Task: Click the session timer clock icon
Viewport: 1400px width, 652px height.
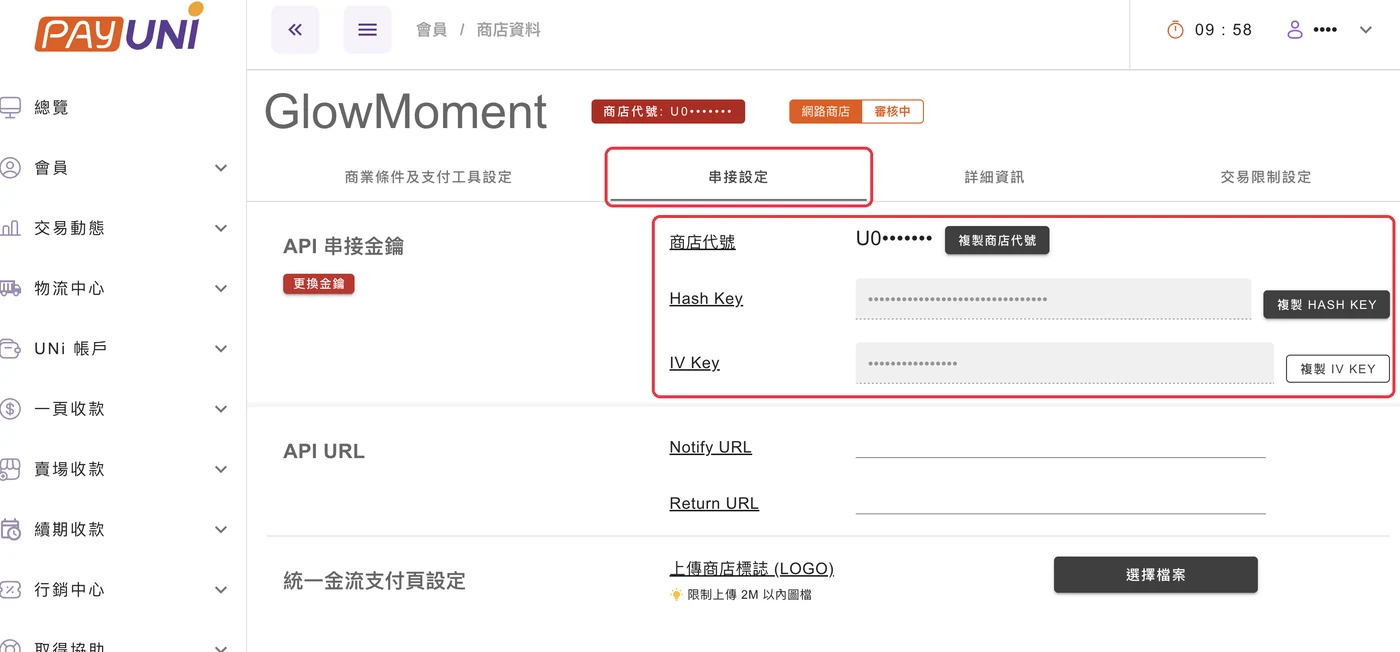Action: 1175,30
